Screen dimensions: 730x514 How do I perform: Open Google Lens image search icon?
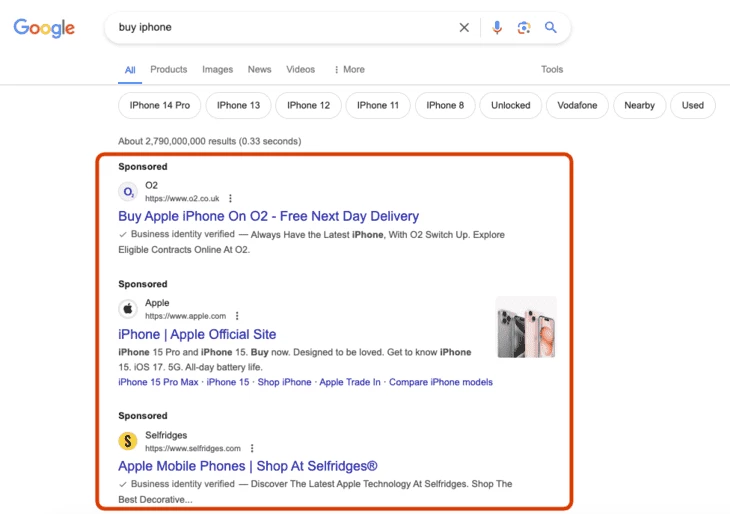(x=524, y=27)
